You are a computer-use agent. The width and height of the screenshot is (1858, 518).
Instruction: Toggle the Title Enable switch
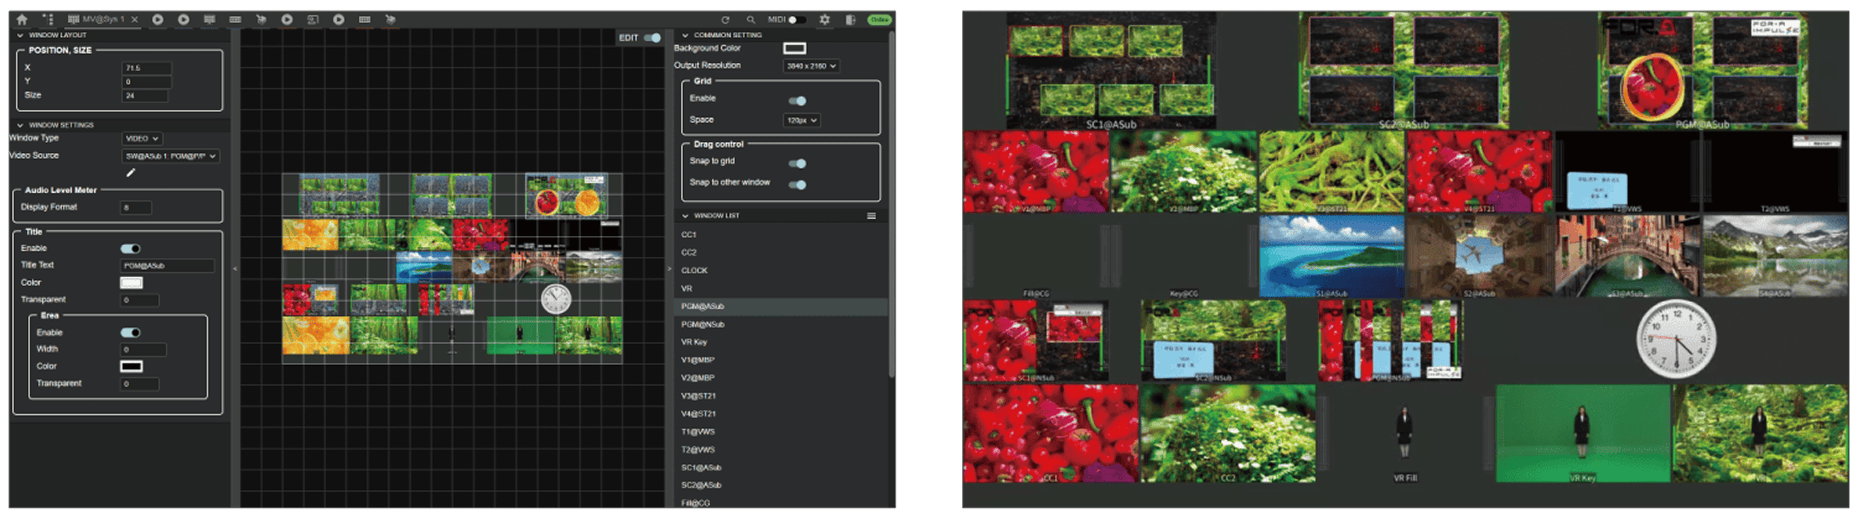click(x=130, y=249)
